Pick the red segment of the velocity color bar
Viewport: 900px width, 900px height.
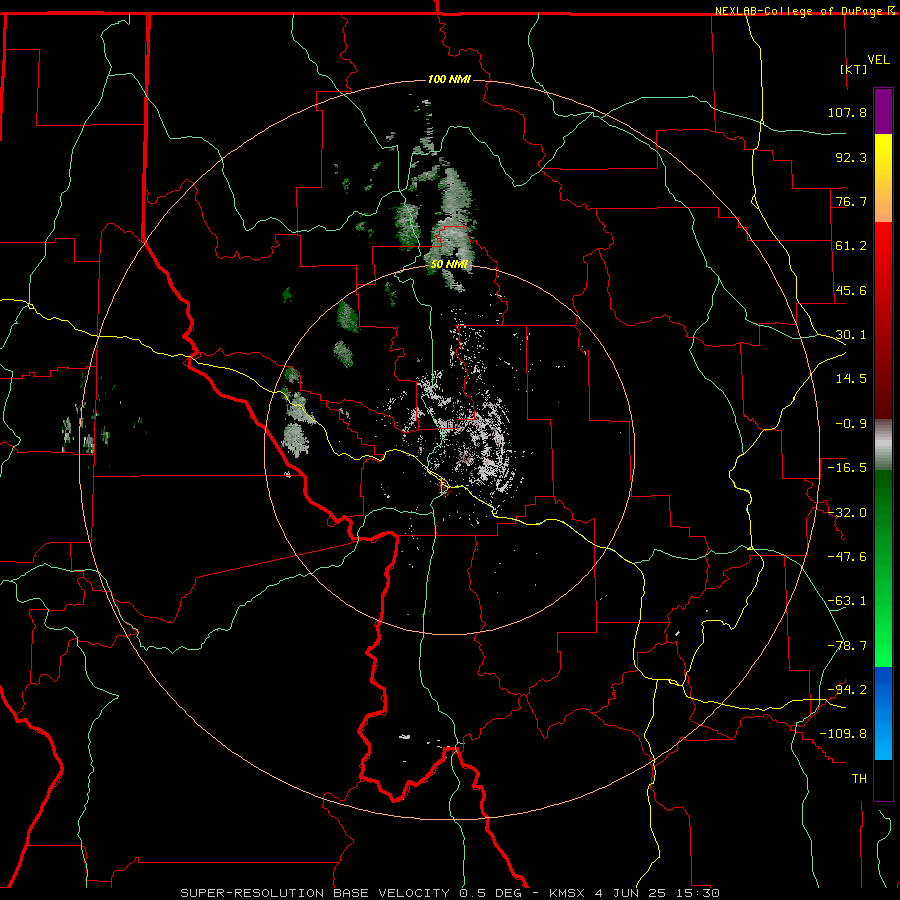point(883,320)
